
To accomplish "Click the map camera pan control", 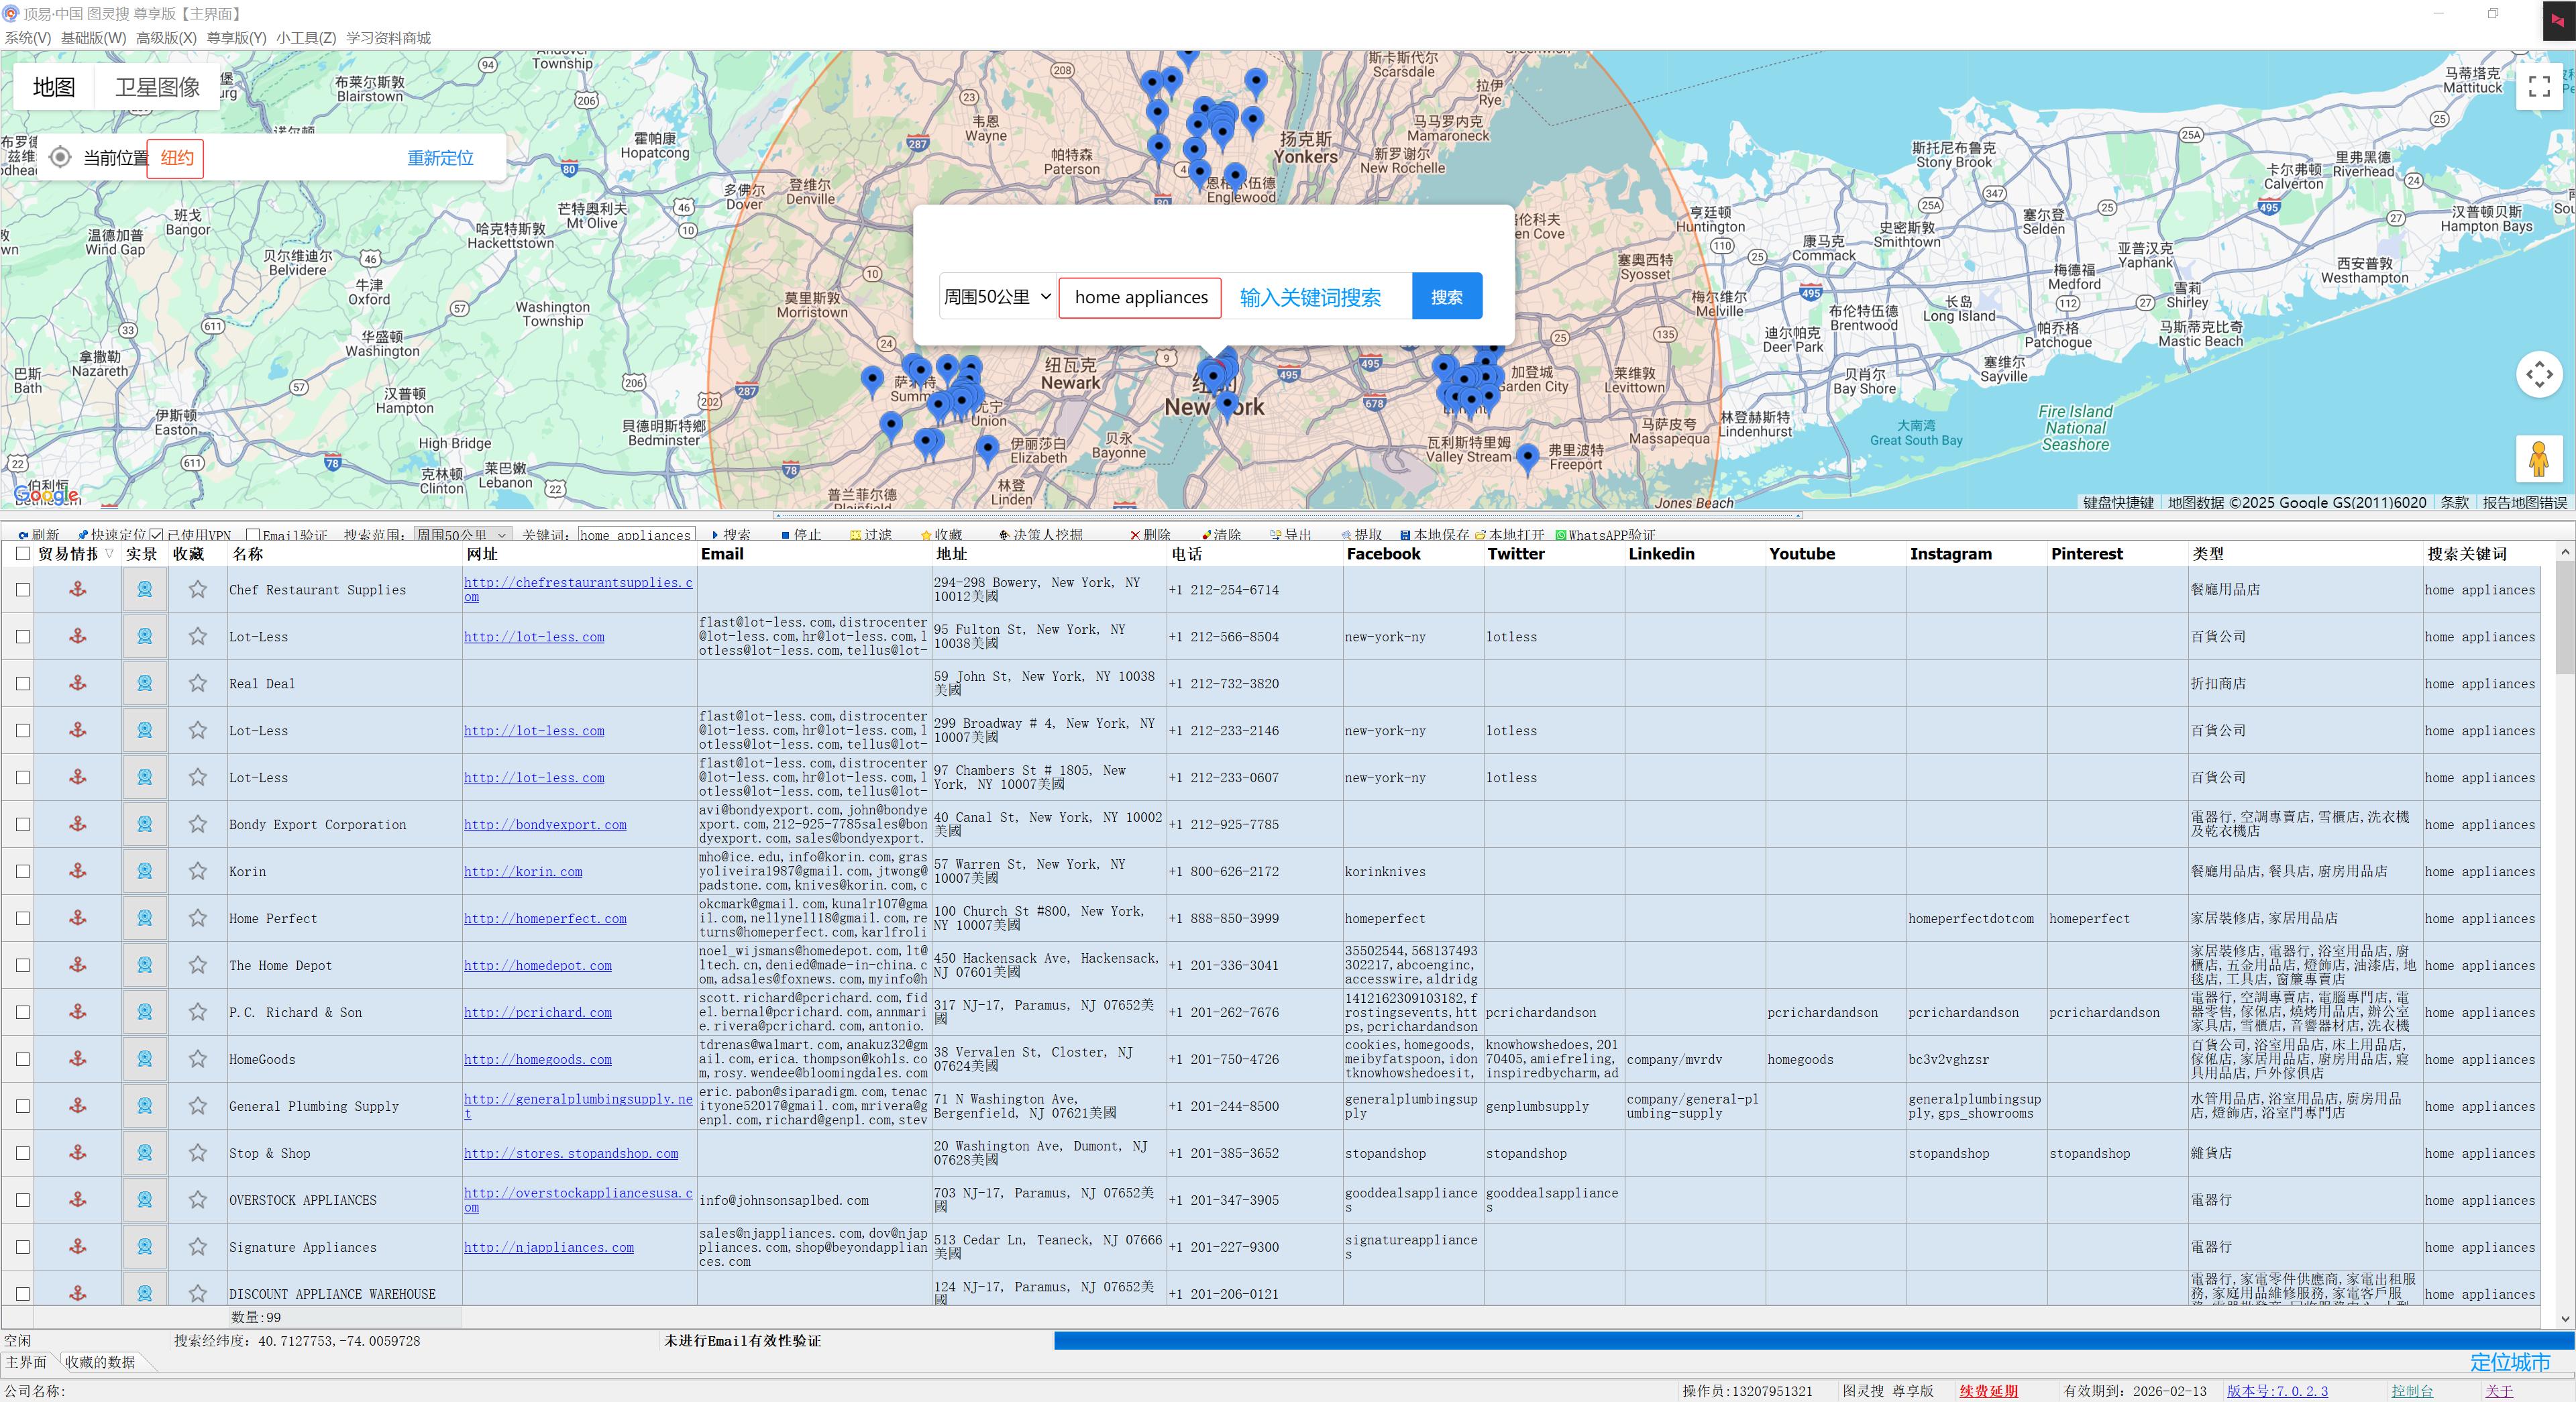I will pos(2538,375).
